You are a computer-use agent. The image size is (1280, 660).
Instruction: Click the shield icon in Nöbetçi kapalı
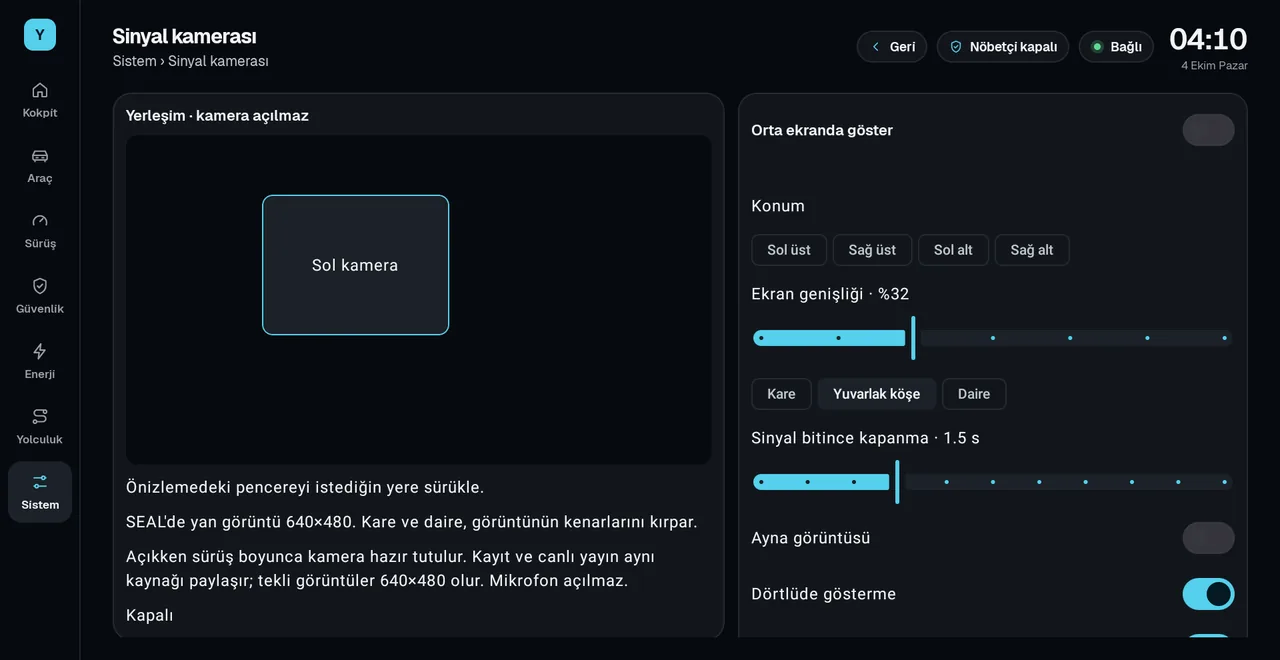pyautogui.click(x=956, y=47)
